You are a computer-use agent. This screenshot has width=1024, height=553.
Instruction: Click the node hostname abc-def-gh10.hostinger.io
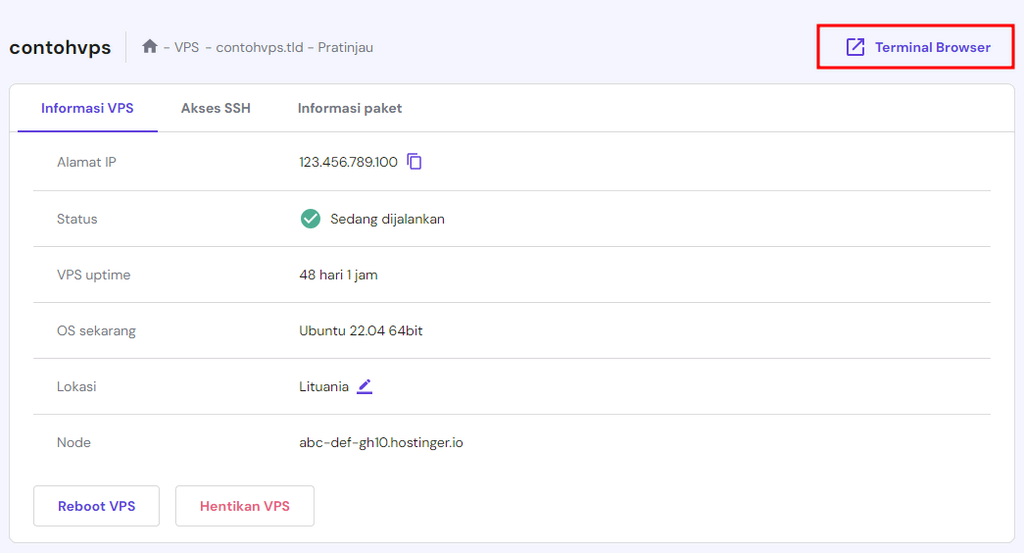(x=381, y=442)
